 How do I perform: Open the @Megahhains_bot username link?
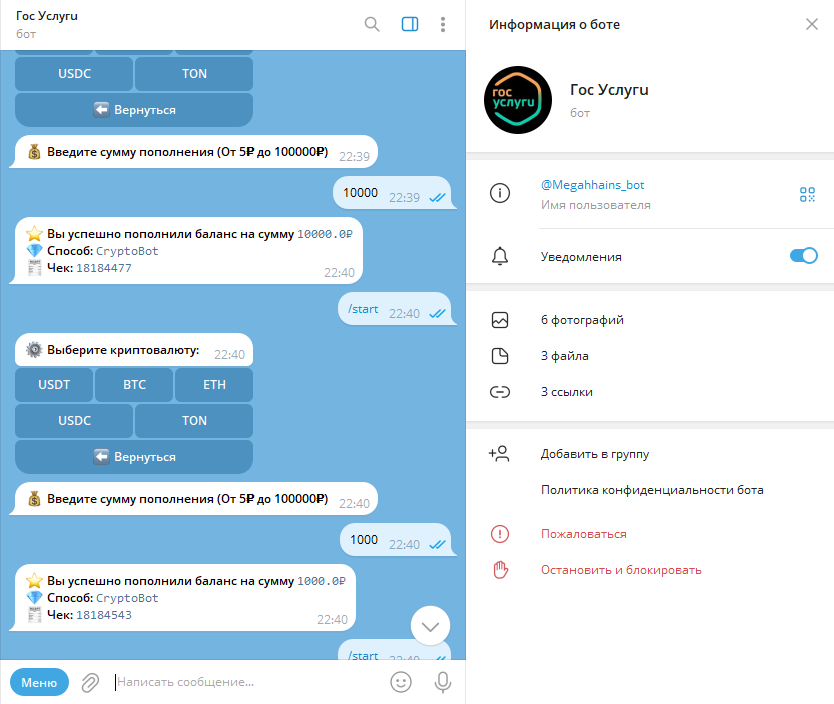[x=593, y=185]
